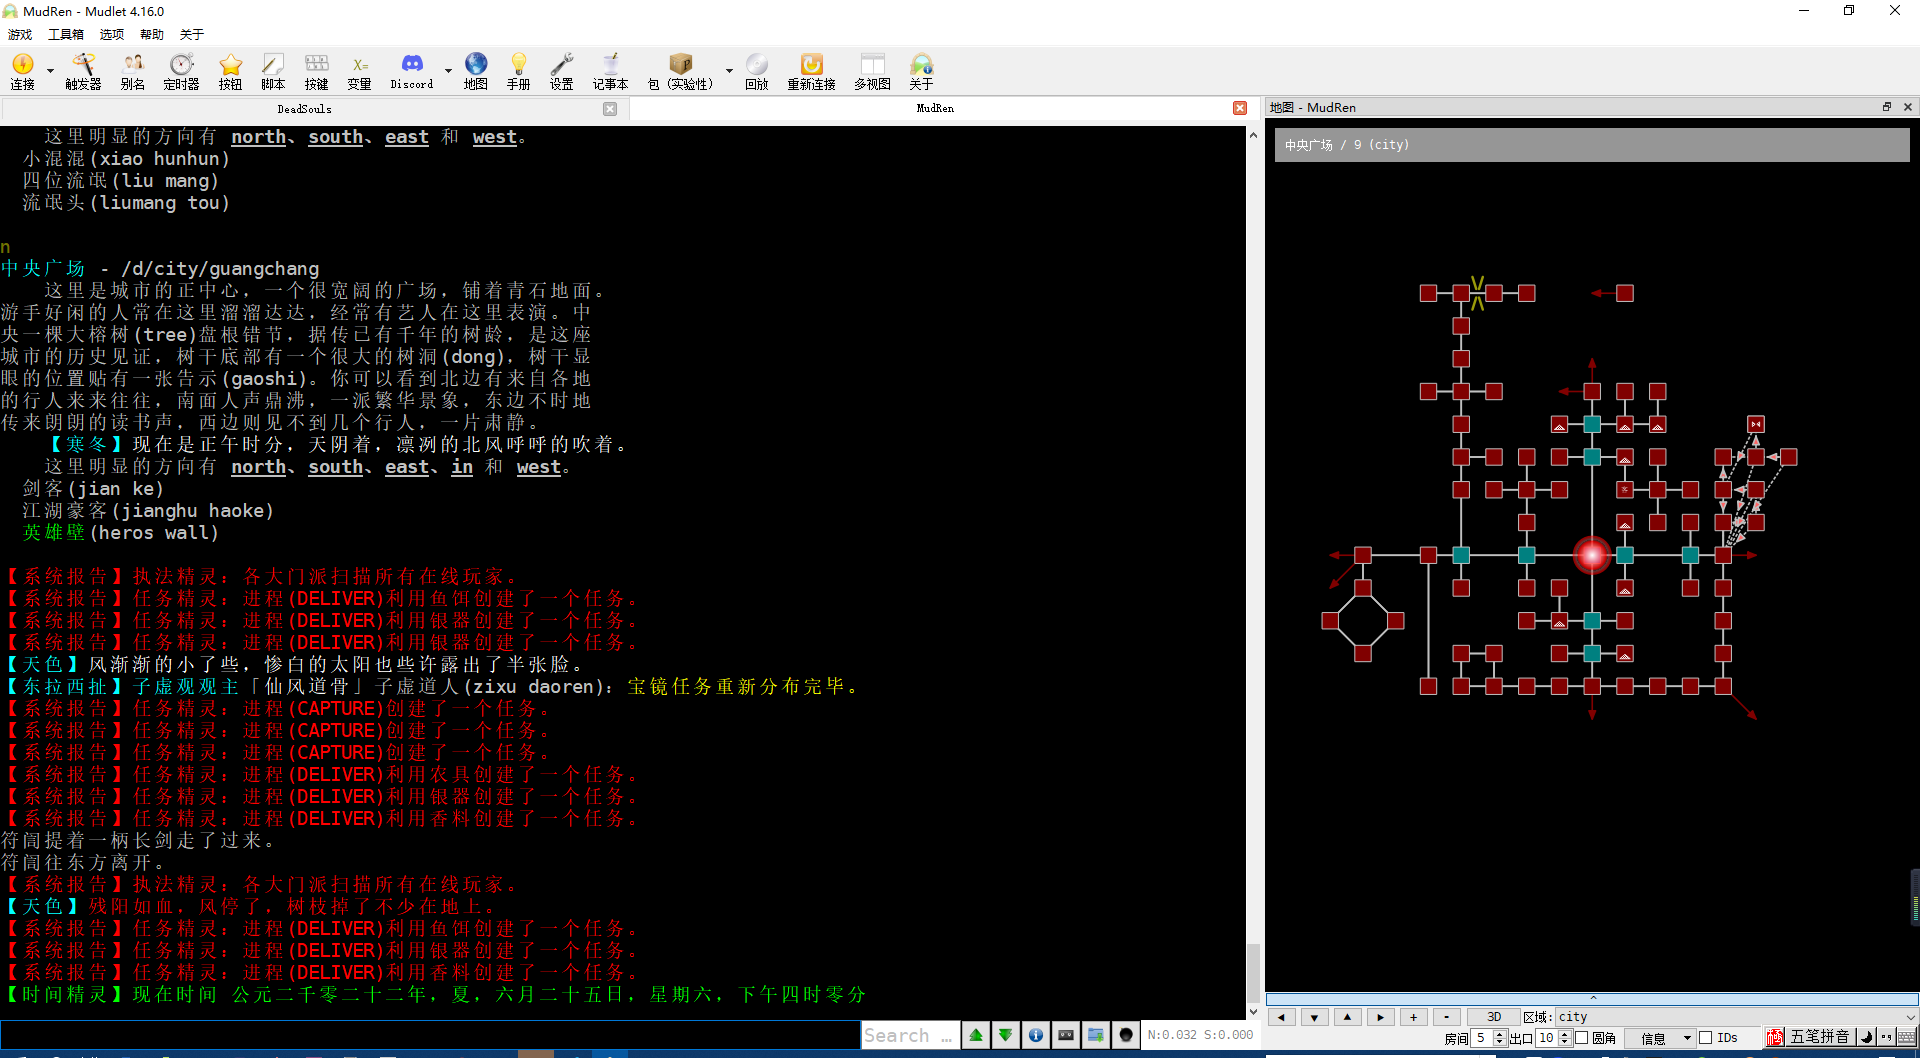
Task: Expand the mapper bottom panel chevron bar
Action: click(1592, 998)
